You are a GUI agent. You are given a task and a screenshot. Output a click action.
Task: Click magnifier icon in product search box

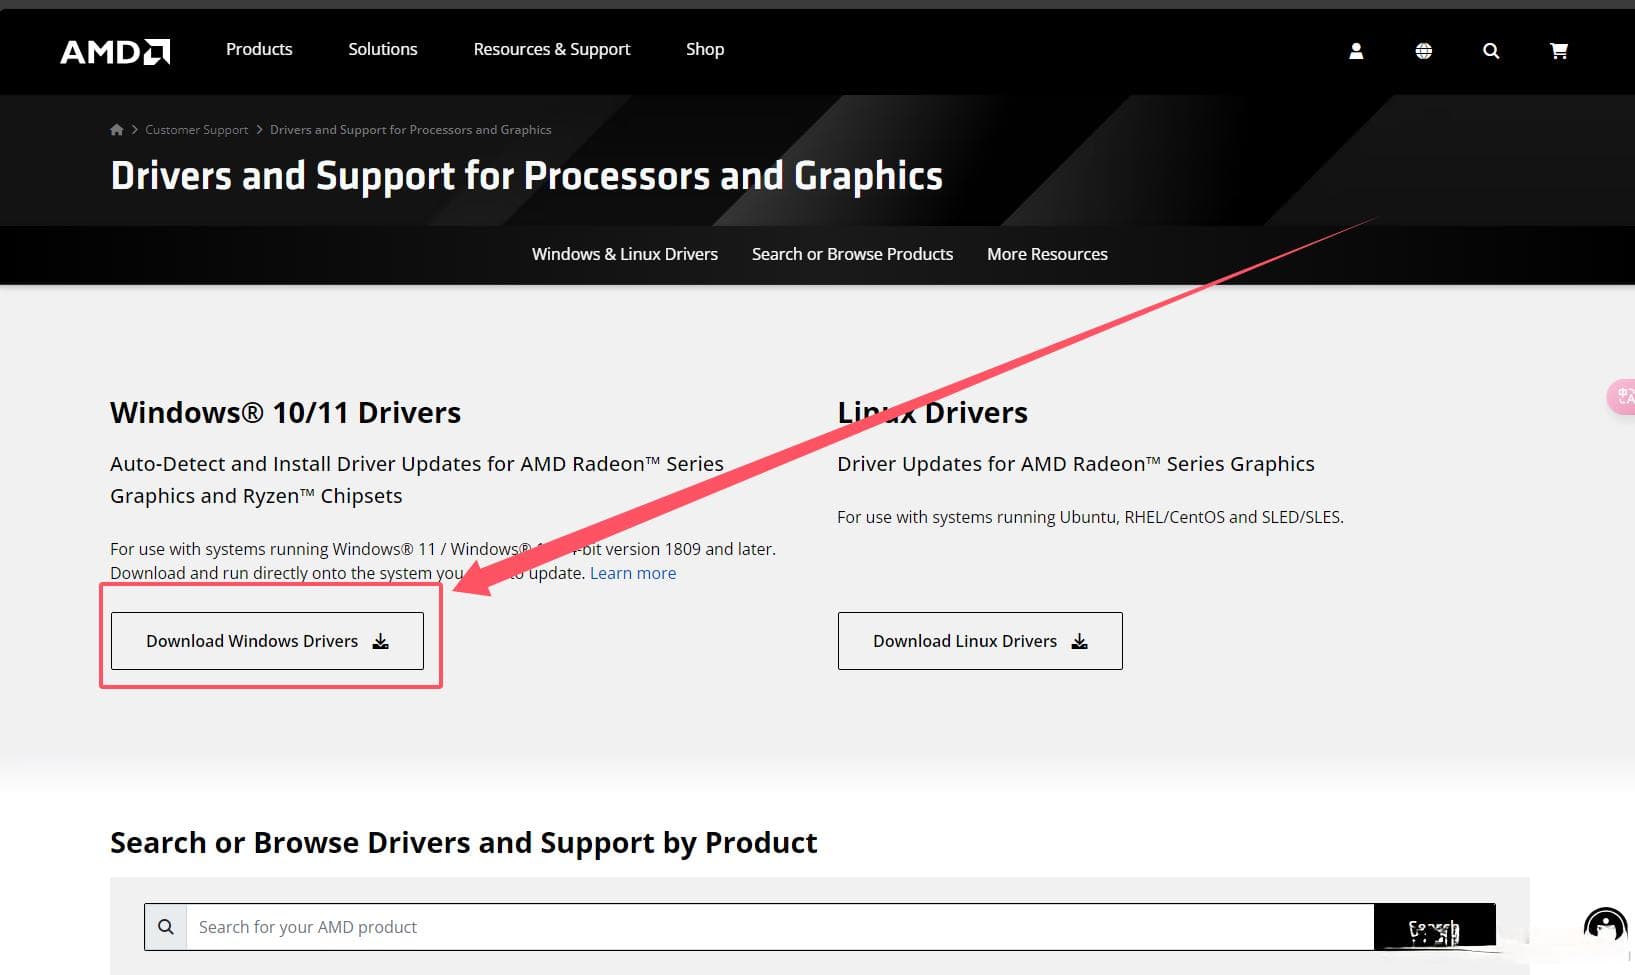pyautogui.click(x=166, y=927)
